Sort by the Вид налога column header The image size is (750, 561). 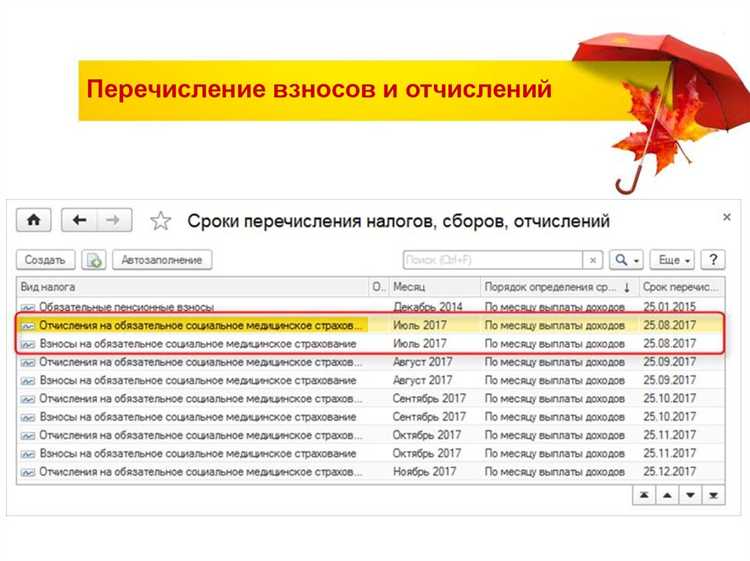(x=192, y=287)
